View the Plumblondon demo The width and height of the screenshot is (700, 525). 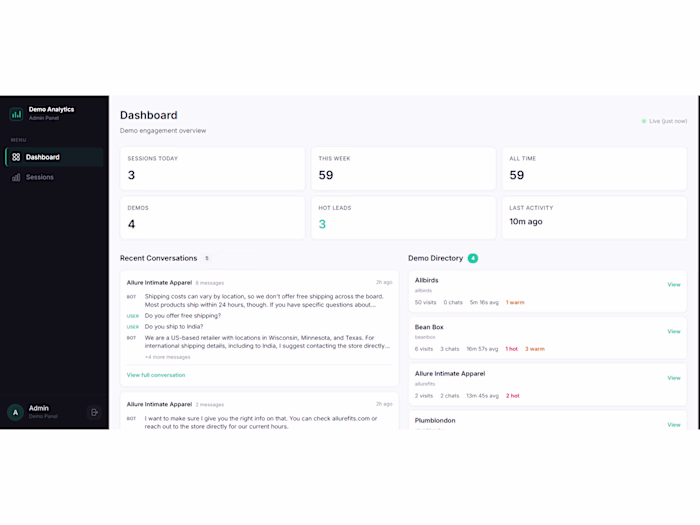[674, 425]
